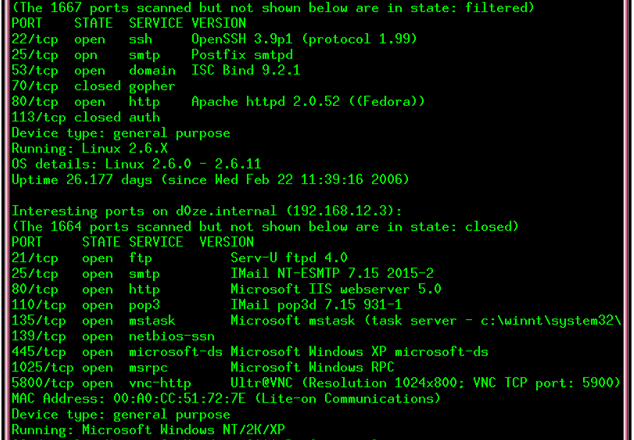Click the Ultr@VNC version text
634x440 pixels.
point(425,383)
